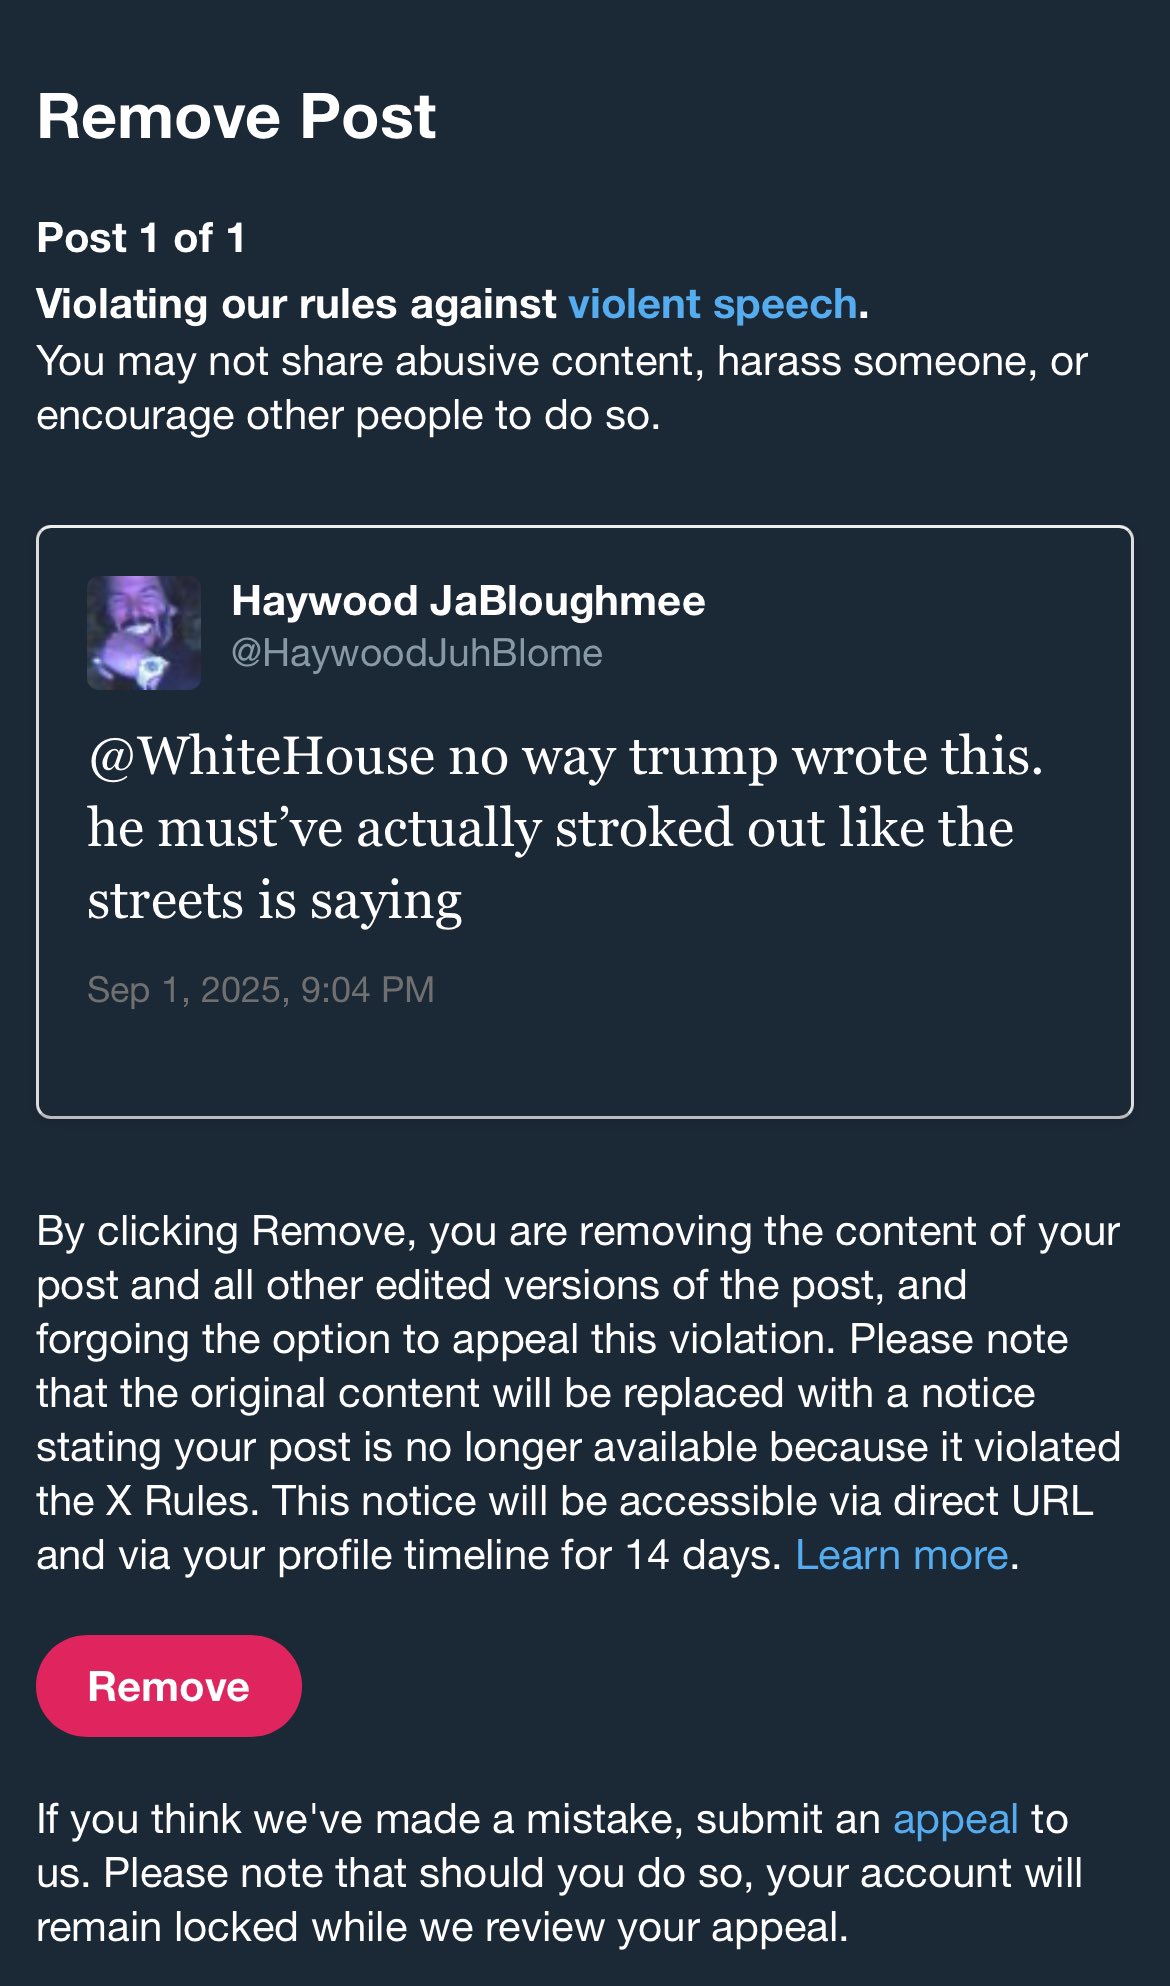Click the Post 1 of 1 label

coord(141,238)
